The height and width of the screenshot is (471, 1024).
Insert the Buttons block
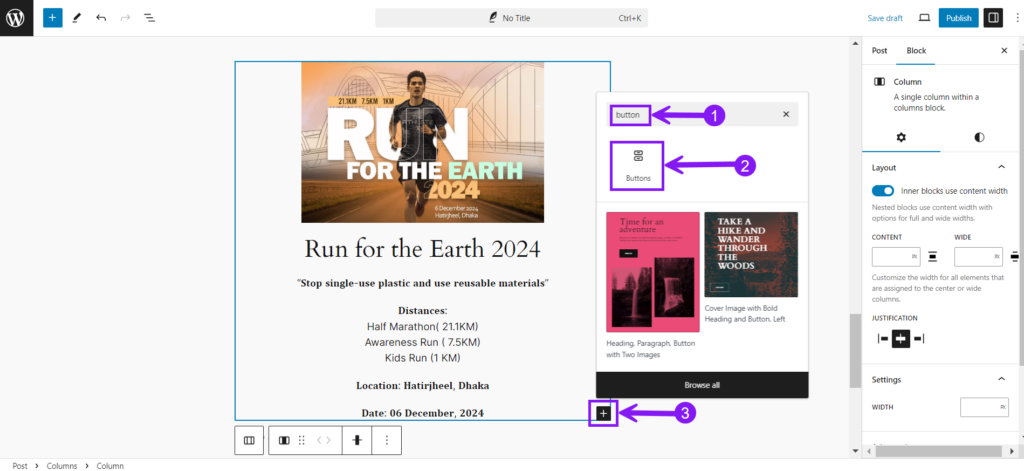tap(638, 166)
